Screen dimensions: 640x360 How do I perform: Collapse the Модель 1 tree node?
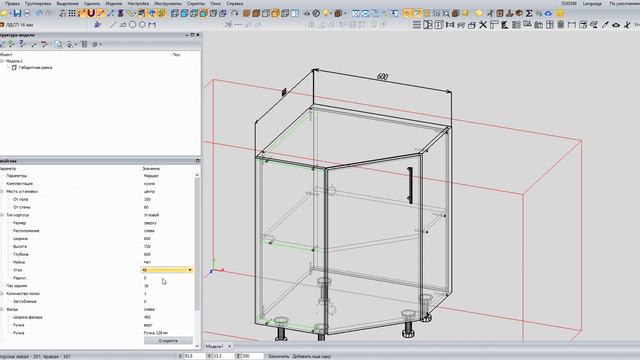click(2, 61)
